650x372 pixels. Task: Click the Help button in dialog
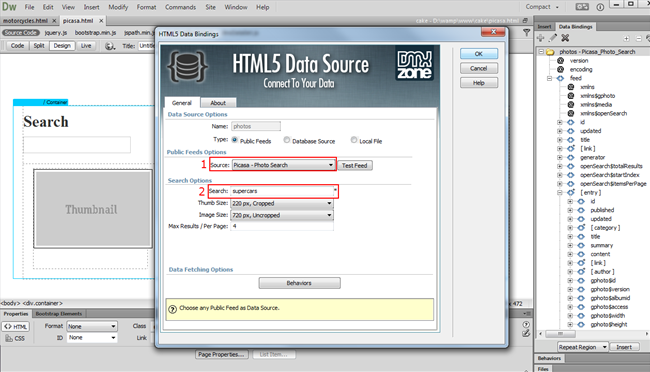tap(479, 83)
